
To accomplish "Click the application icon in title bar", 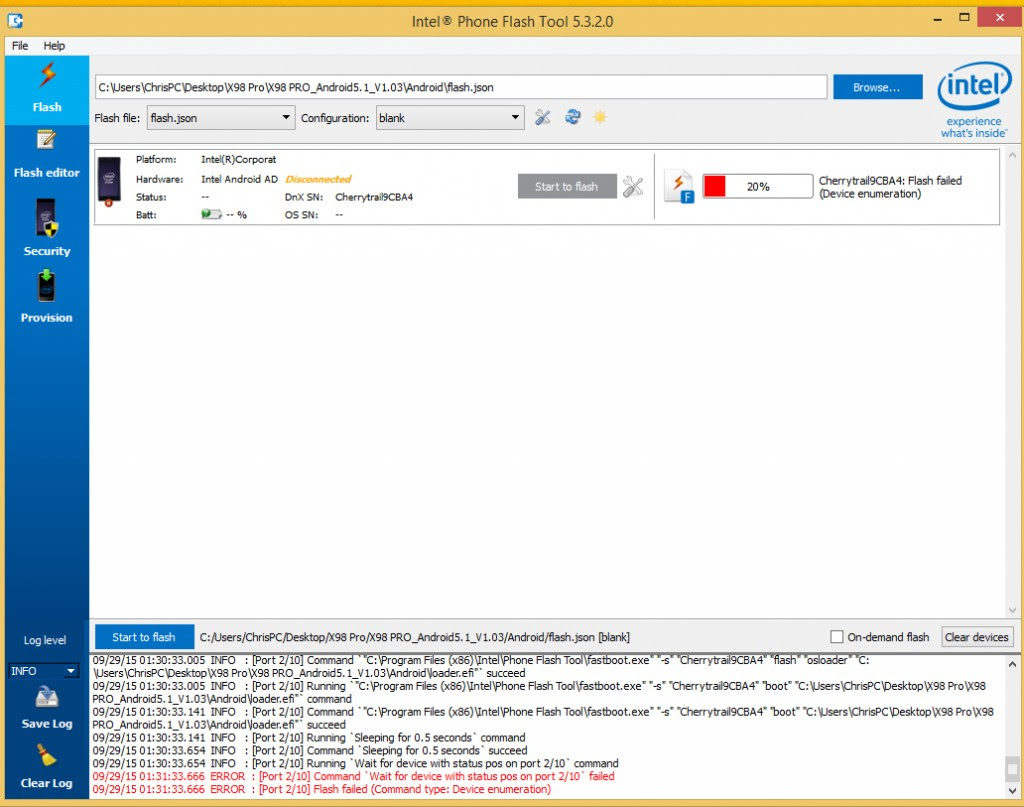I will coord(16,21).
